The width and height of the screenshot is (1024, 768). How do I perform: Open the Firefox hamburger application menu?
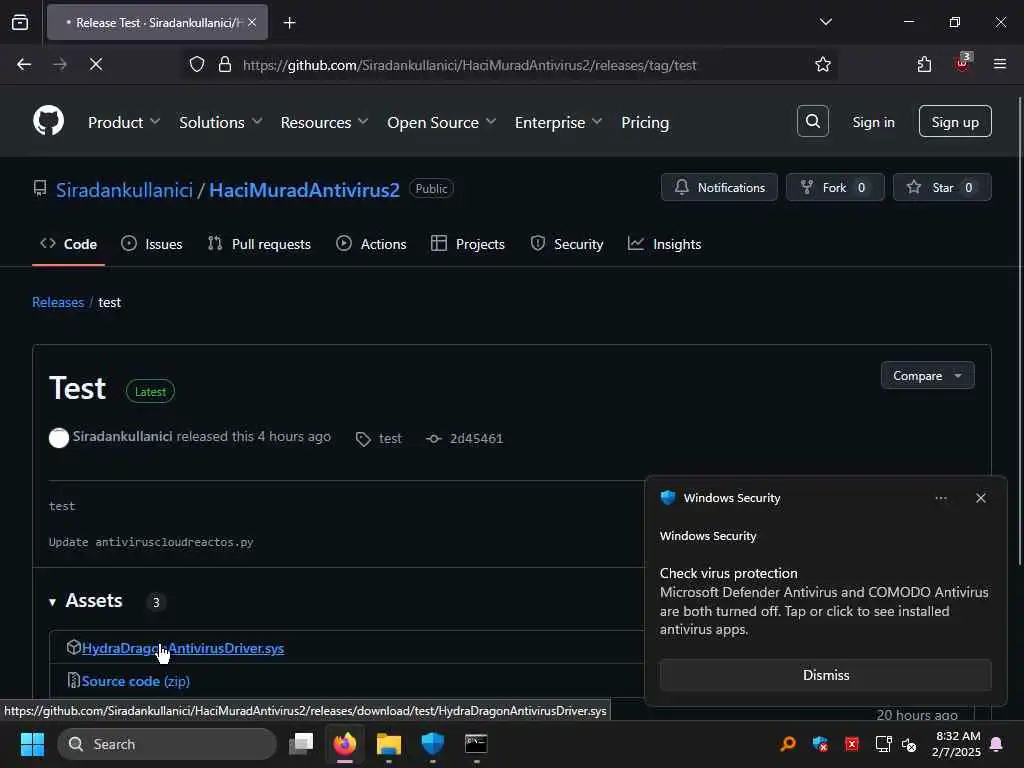point(999,64)
